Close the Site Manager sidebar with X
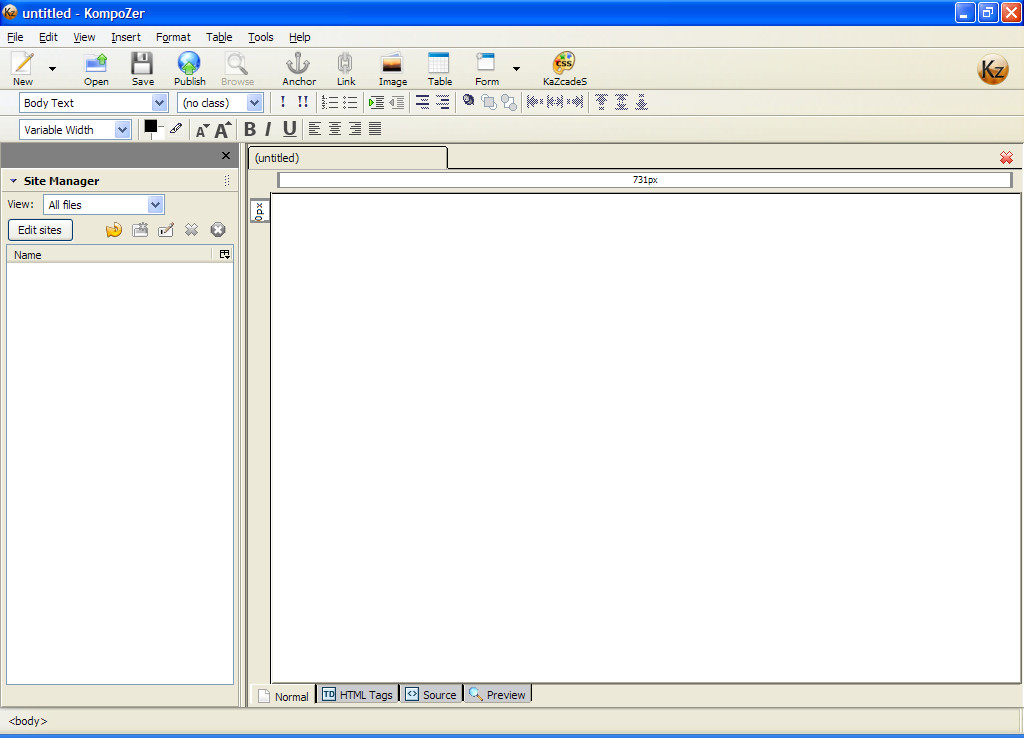This screenshot has height=738, width=1024. [x=226, y=155]
